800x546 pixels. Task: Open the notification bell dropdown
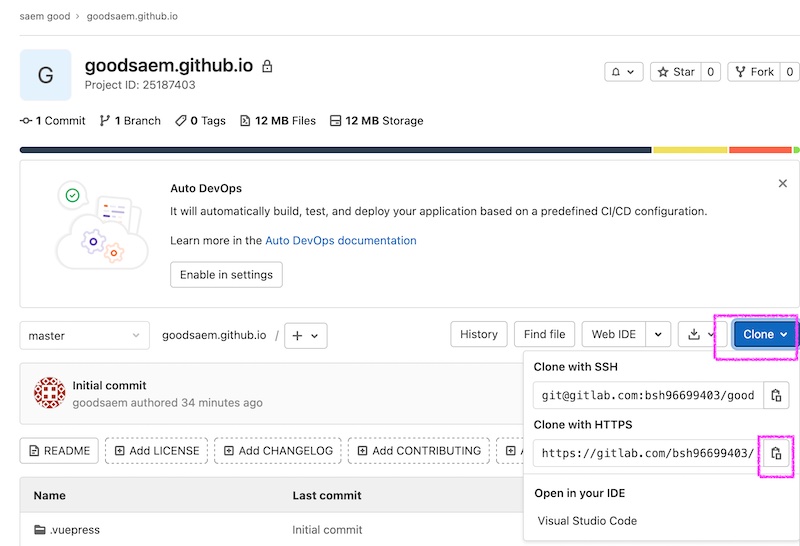tap(623, 72)
